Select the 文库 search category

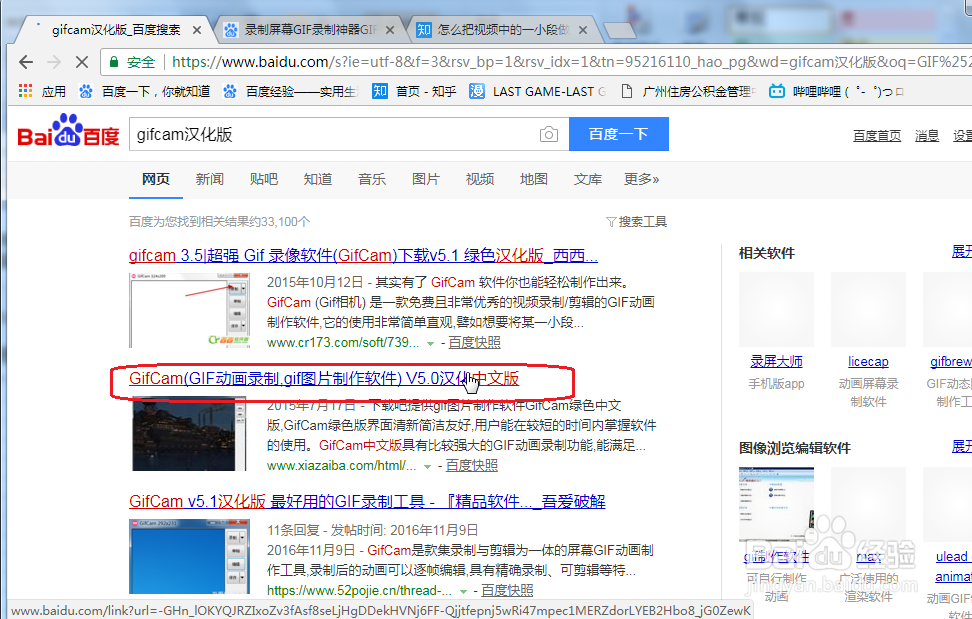coord(588,179)
